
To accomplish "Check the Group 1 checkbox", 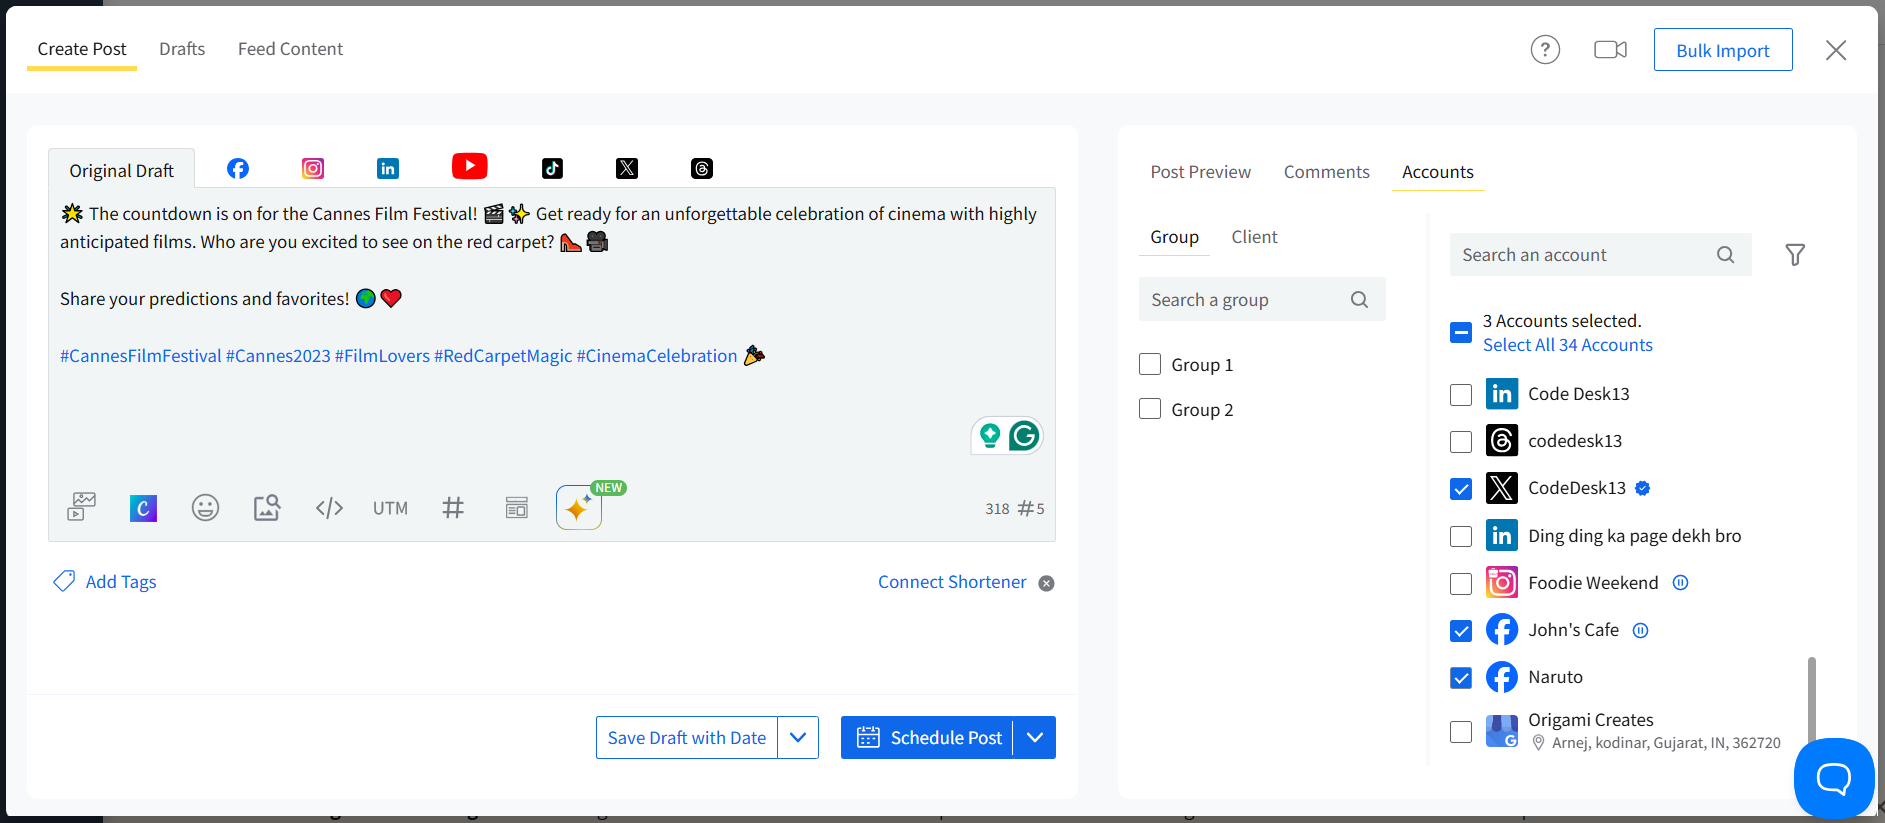I will pyautogui.click(x=1150, y=365).
